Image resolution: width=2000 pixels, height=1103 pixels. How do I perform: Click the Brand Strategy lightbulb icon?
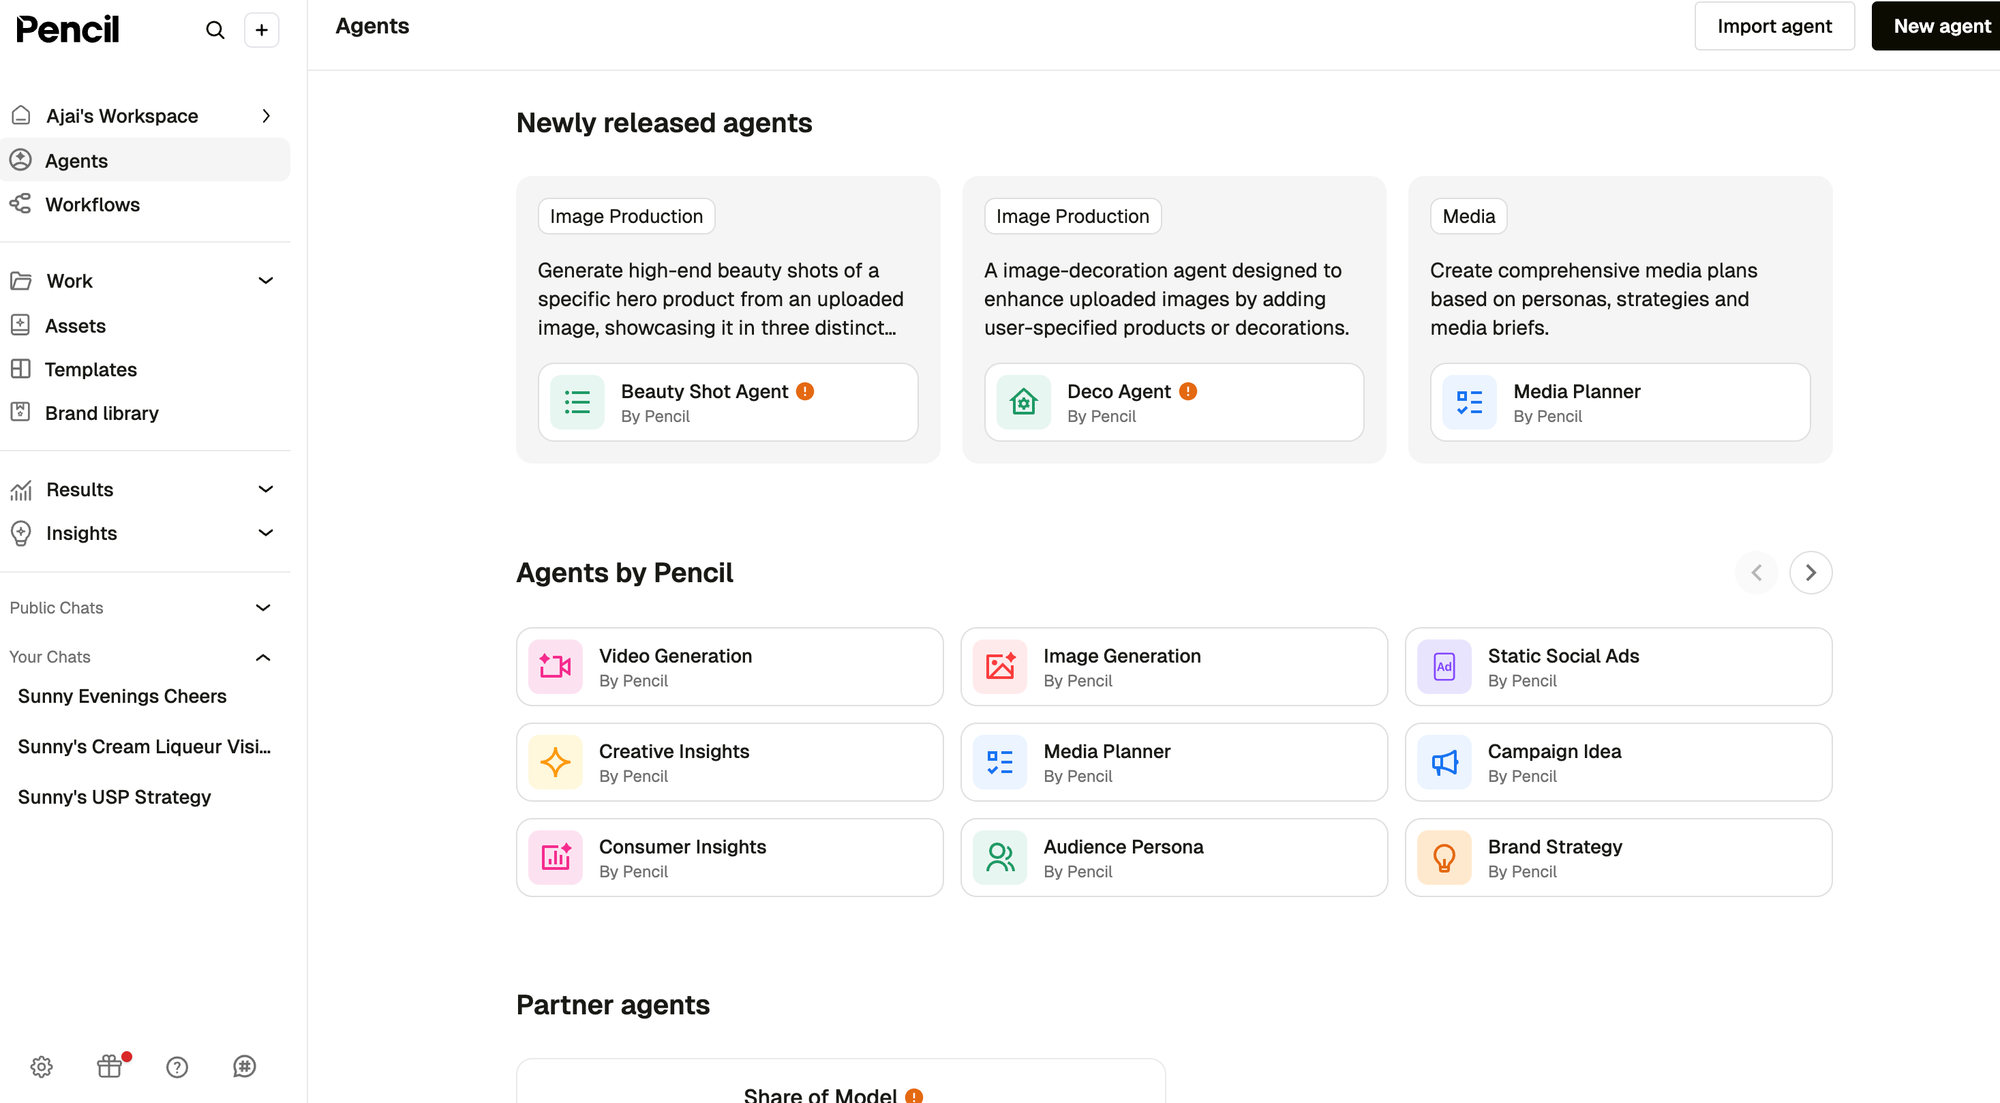tap(1444, 856)
